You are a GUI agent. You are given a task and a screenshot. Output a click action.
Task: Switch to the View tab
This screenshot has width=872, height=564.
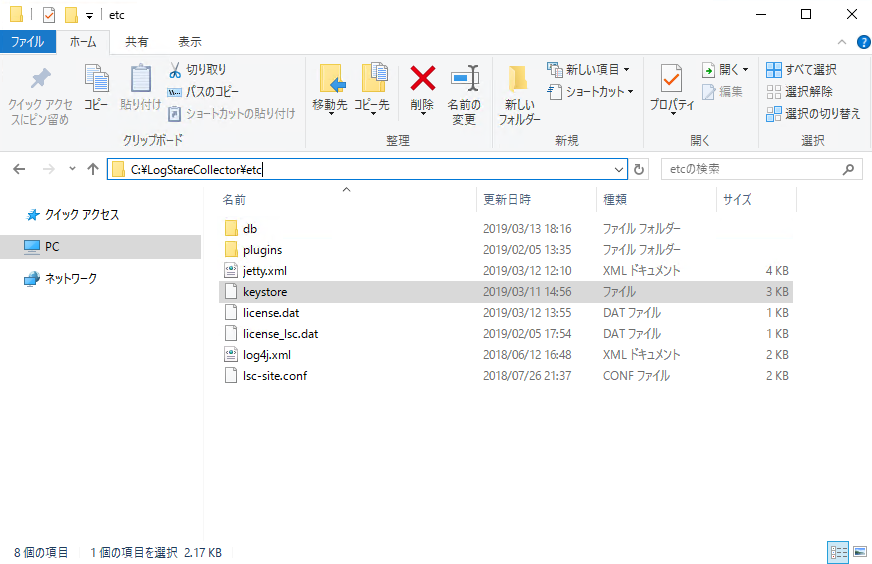(190, 42)
